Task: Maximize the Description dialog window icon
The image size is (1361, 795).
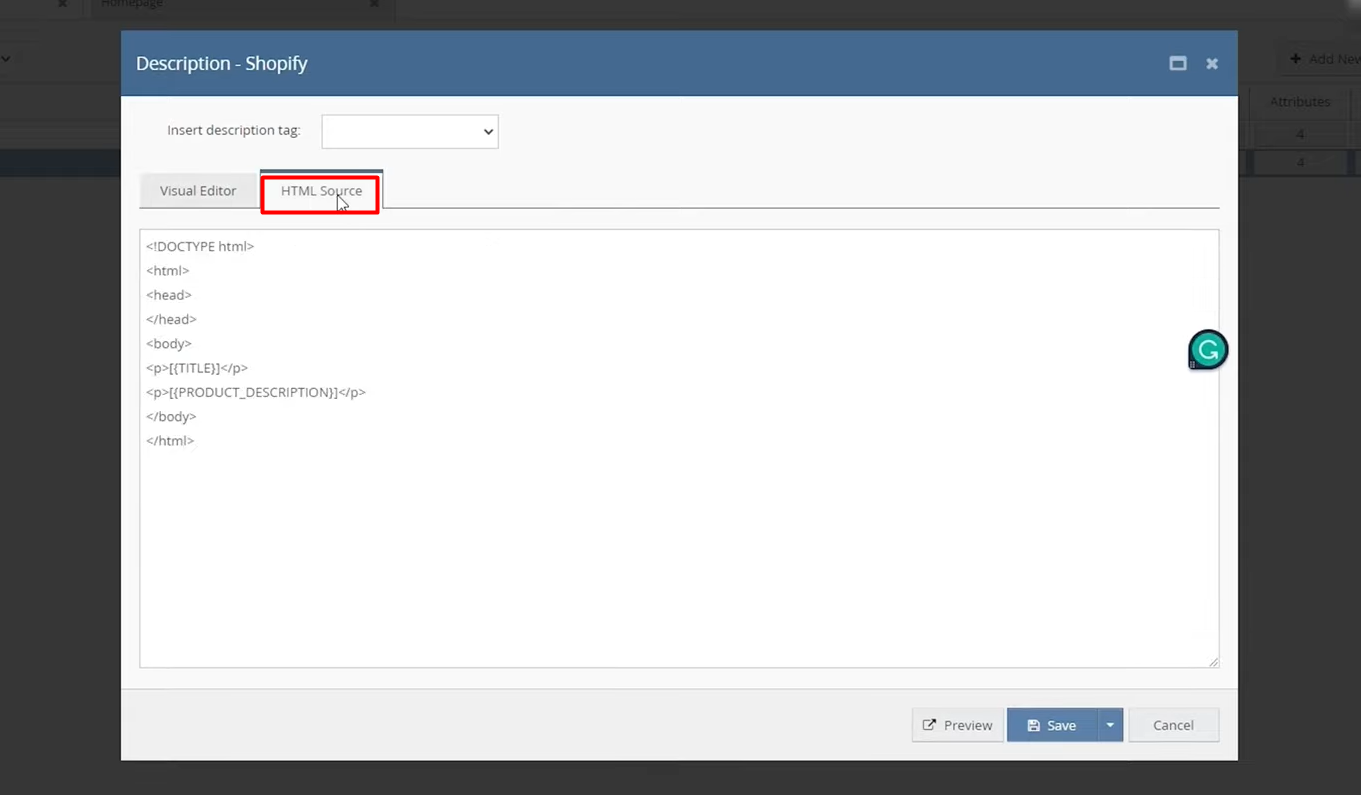Action: 1178,63
